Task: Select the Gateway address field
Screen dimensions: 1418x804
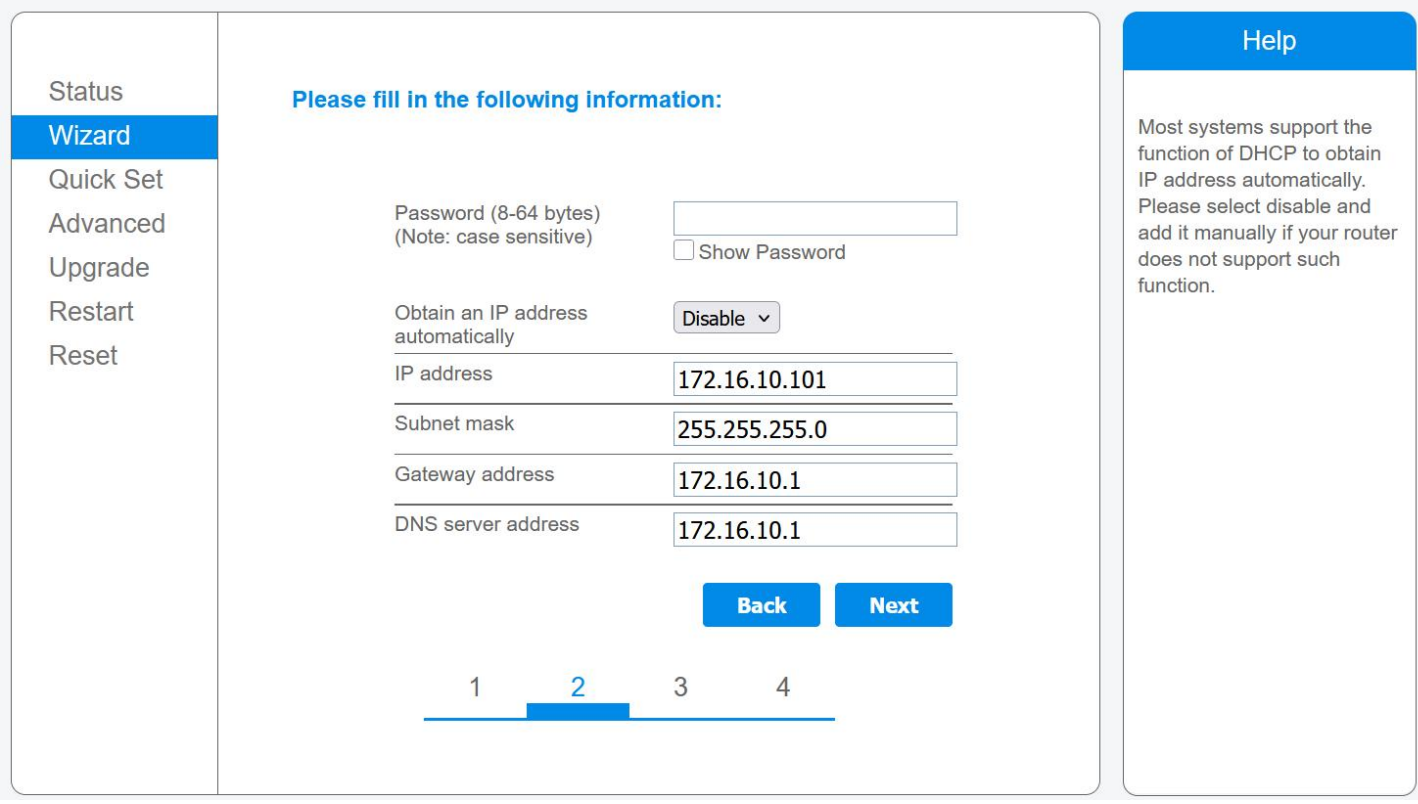Action: 814,480
